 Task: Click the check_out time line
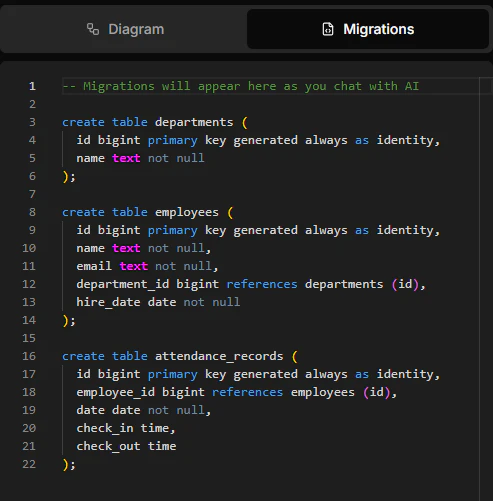click(x=126, y=446)
